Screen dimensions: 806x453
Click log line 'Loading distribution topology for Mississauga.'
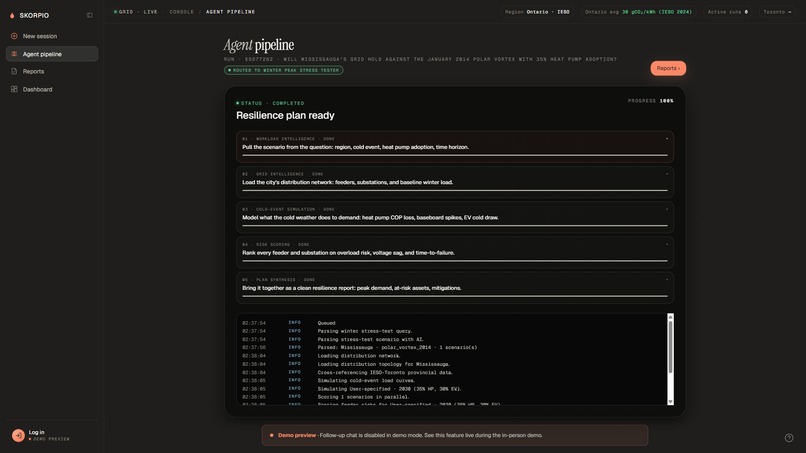click(384, 364)
